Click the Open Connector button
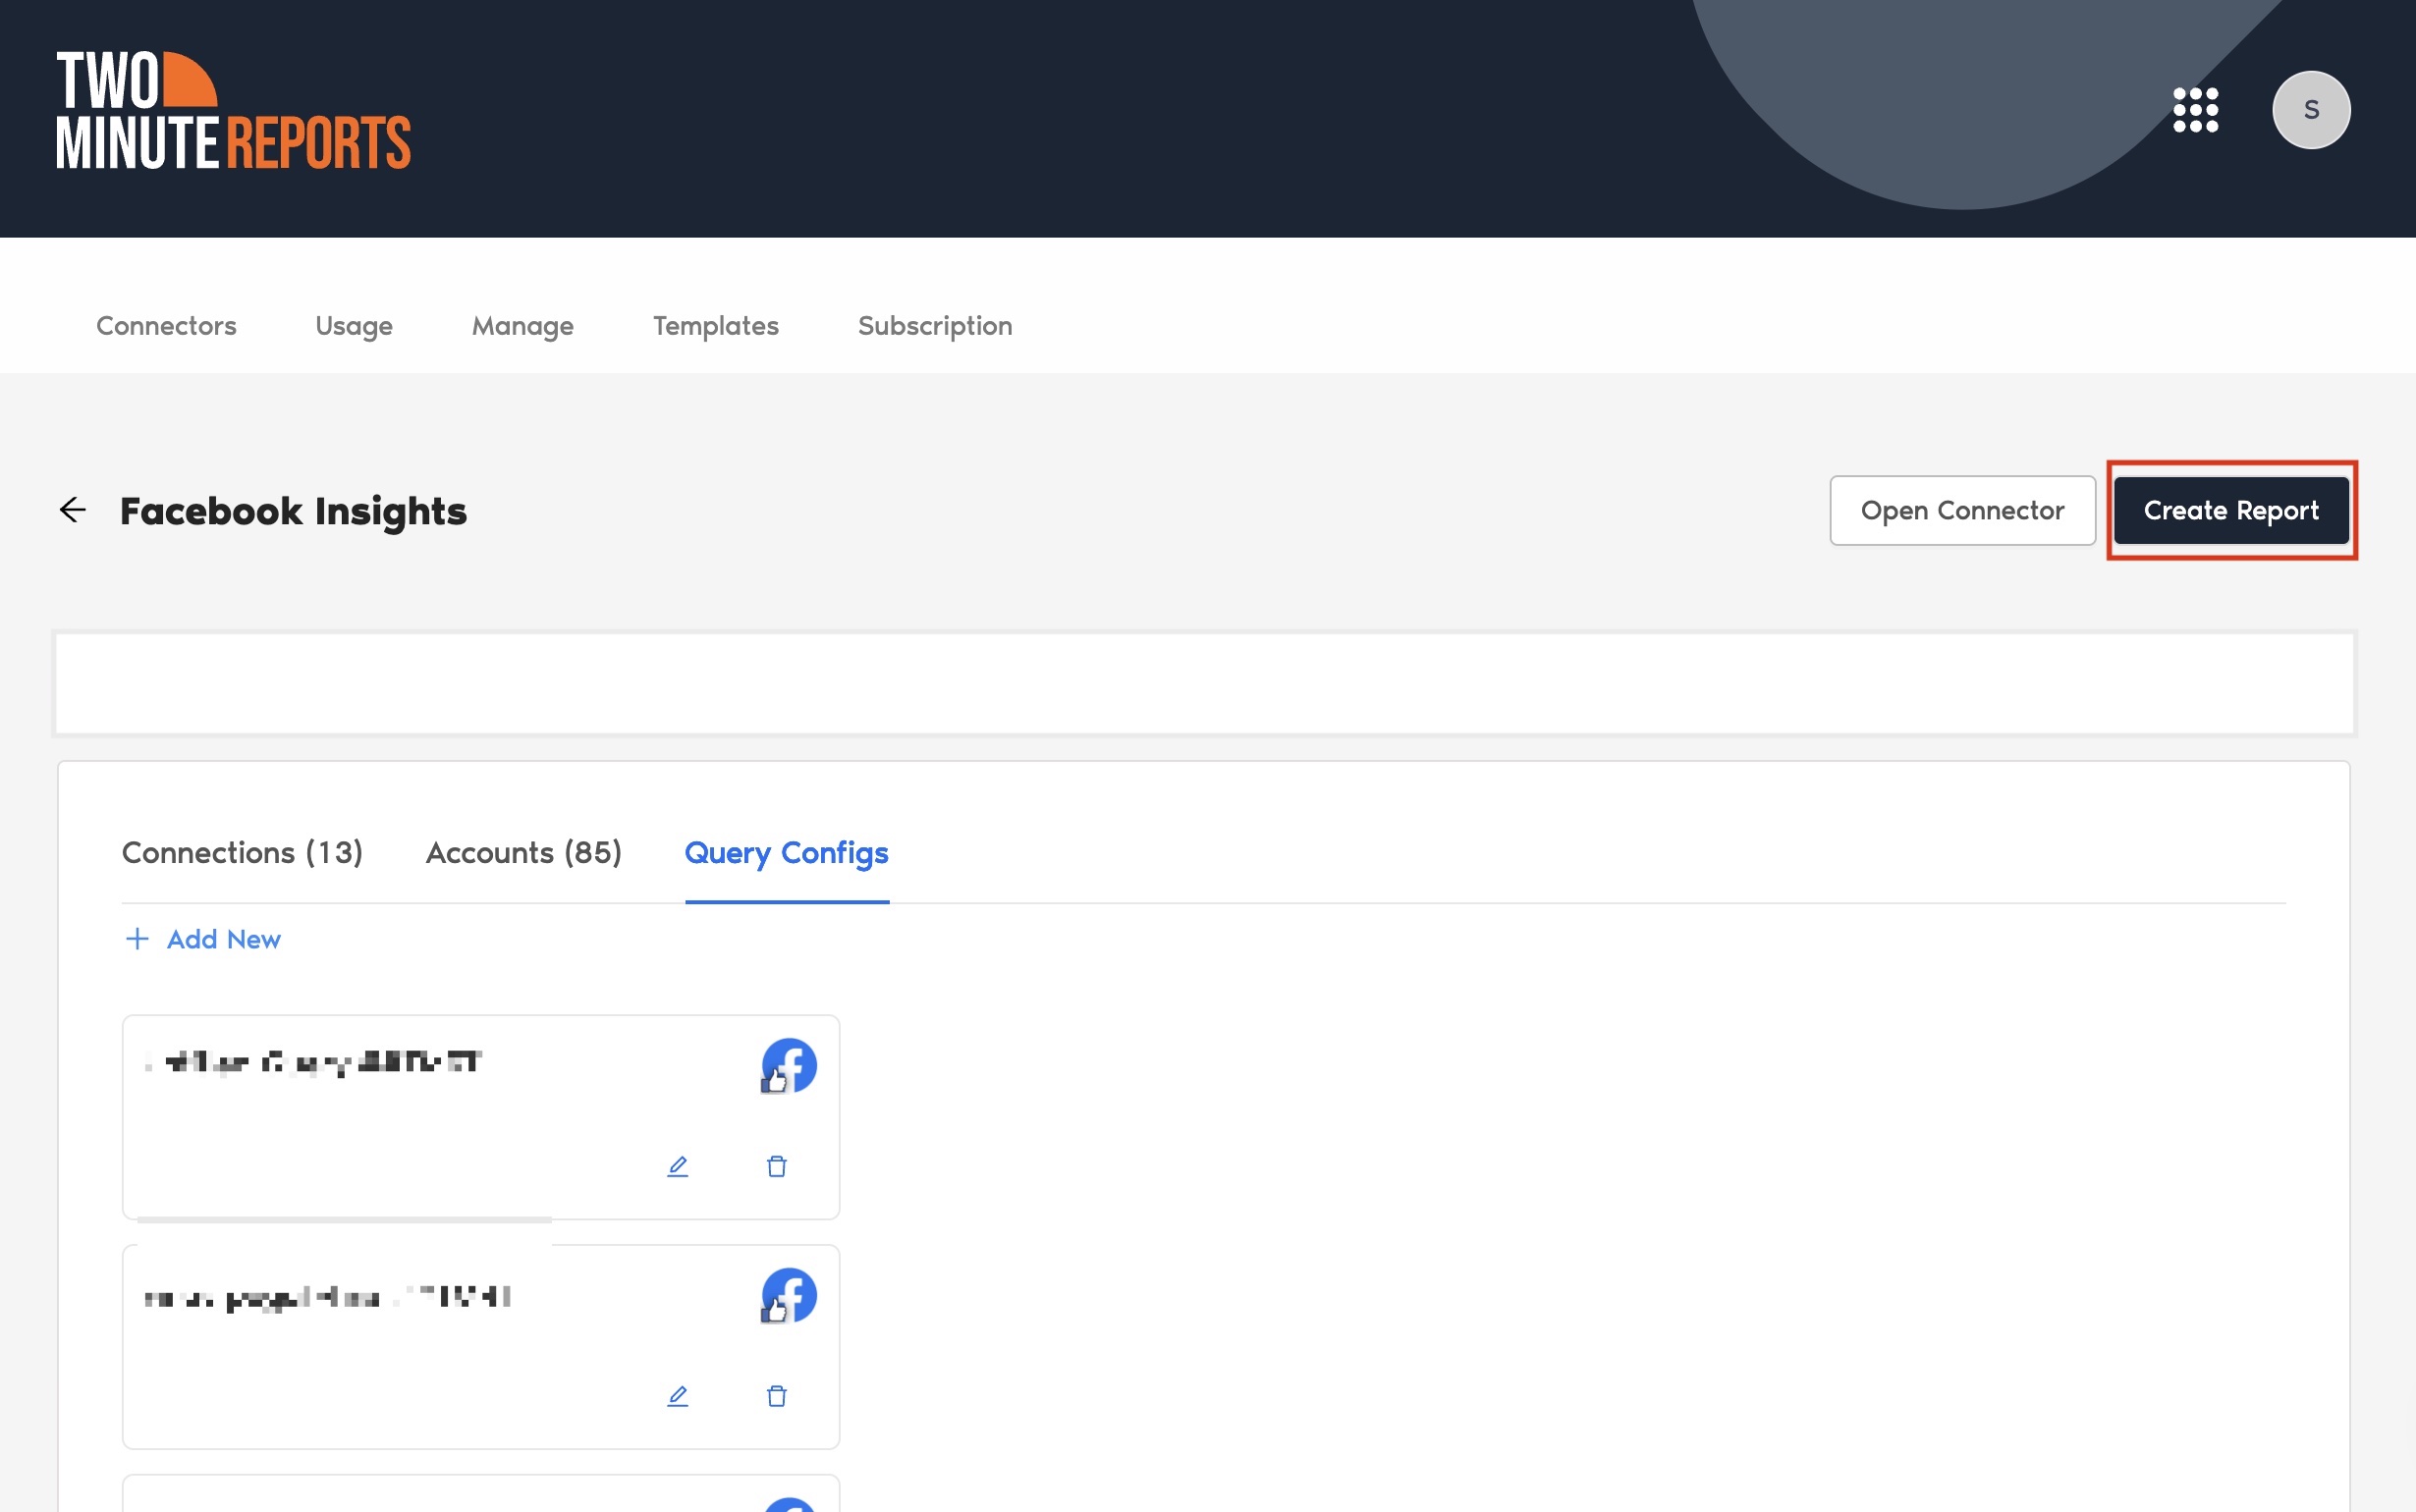 1962,510
